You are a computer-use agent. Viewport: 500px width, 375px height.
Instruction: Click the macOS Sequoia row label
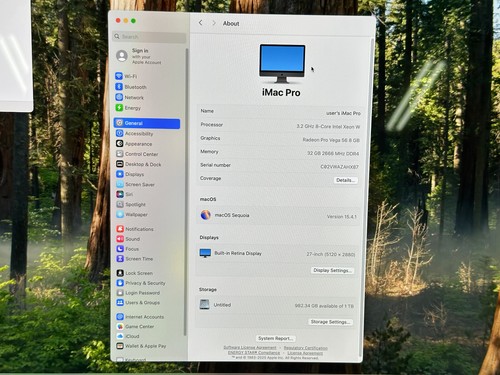pos(232,215)
